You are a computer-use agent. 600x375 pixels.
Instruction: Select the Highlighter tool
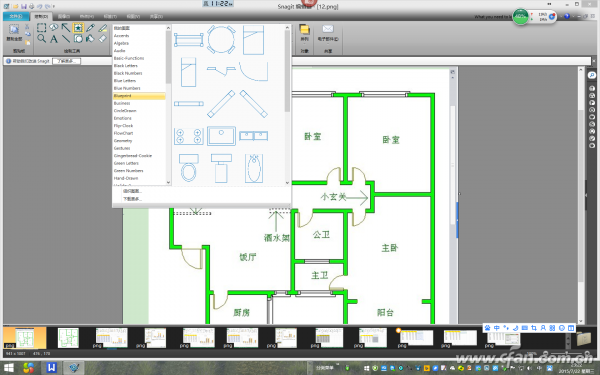pos(103,28)
